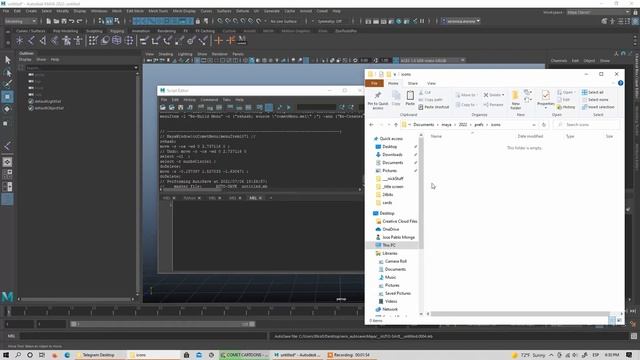Click Paste shortcut in Explorer ribbon

click(433, 107)
